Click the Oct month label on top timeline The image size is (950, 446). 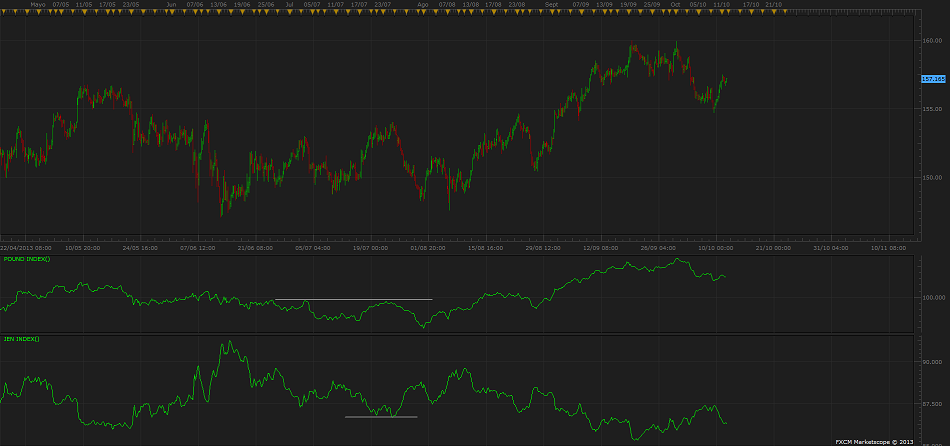coord(675,4)
